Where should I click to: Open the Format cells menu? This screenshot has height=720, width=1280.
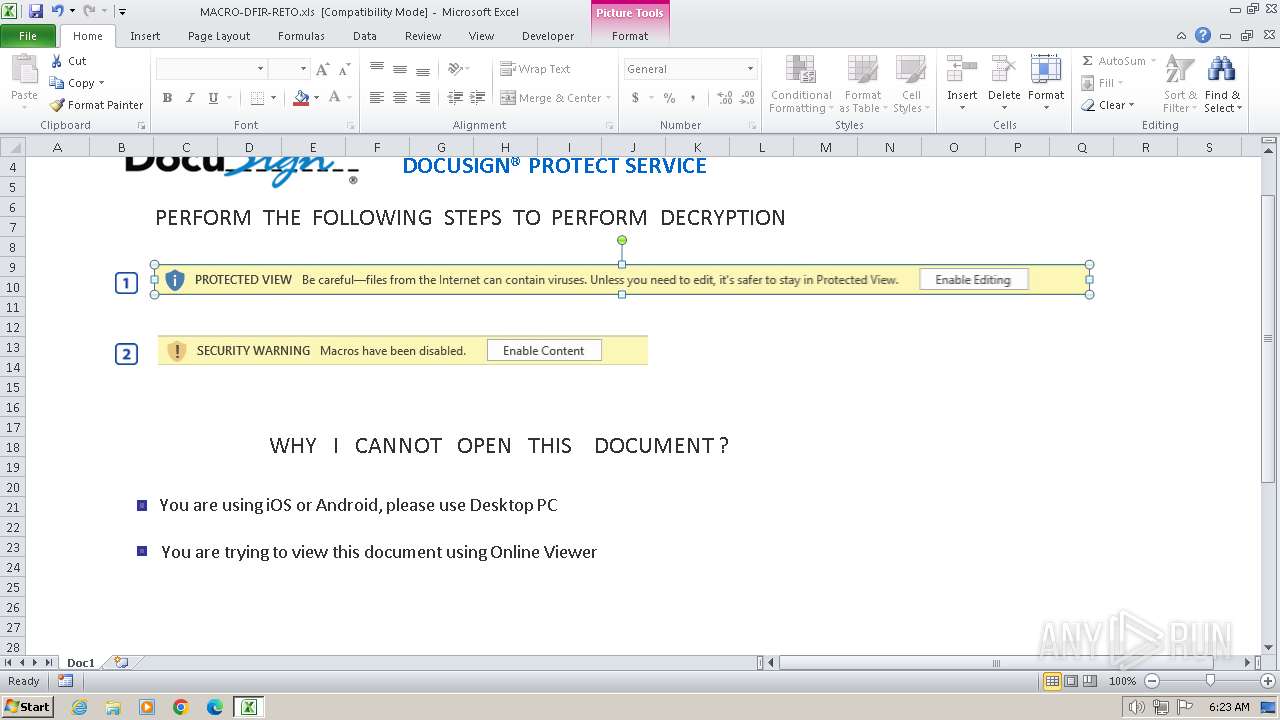1046,84
